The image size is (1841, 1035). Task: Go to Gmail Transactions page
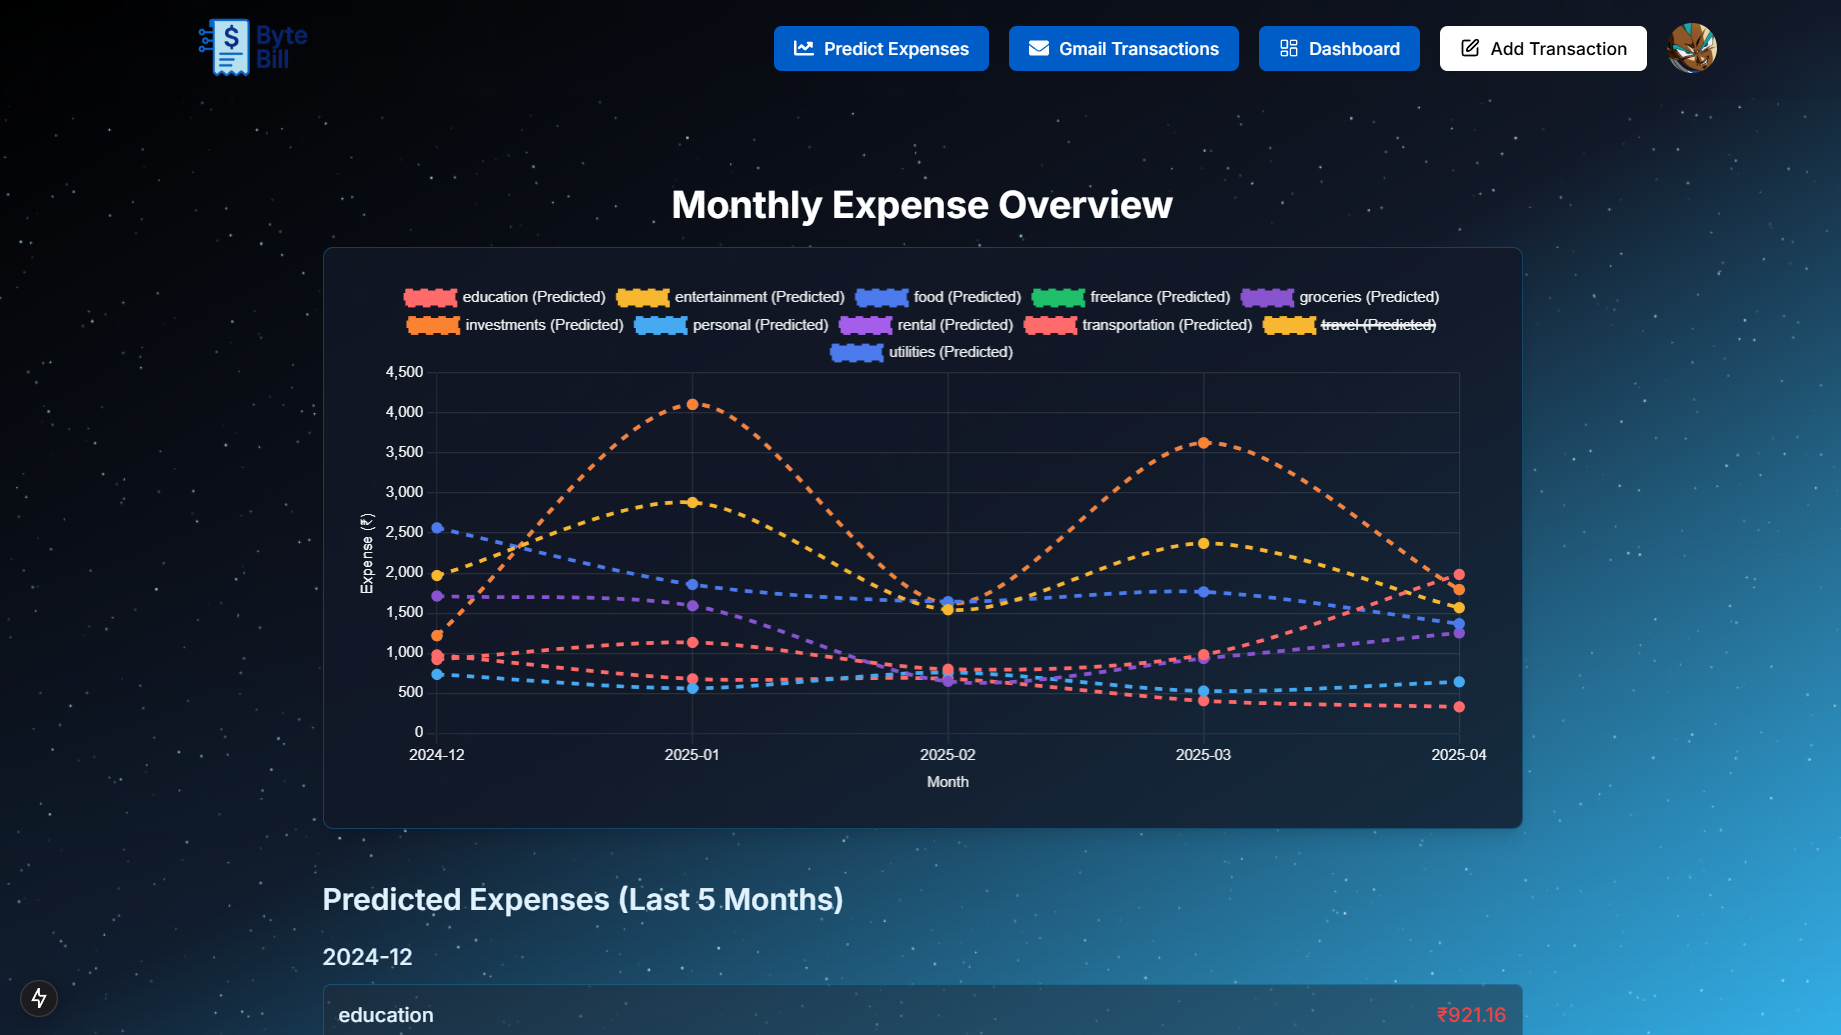click(1123, 49)
